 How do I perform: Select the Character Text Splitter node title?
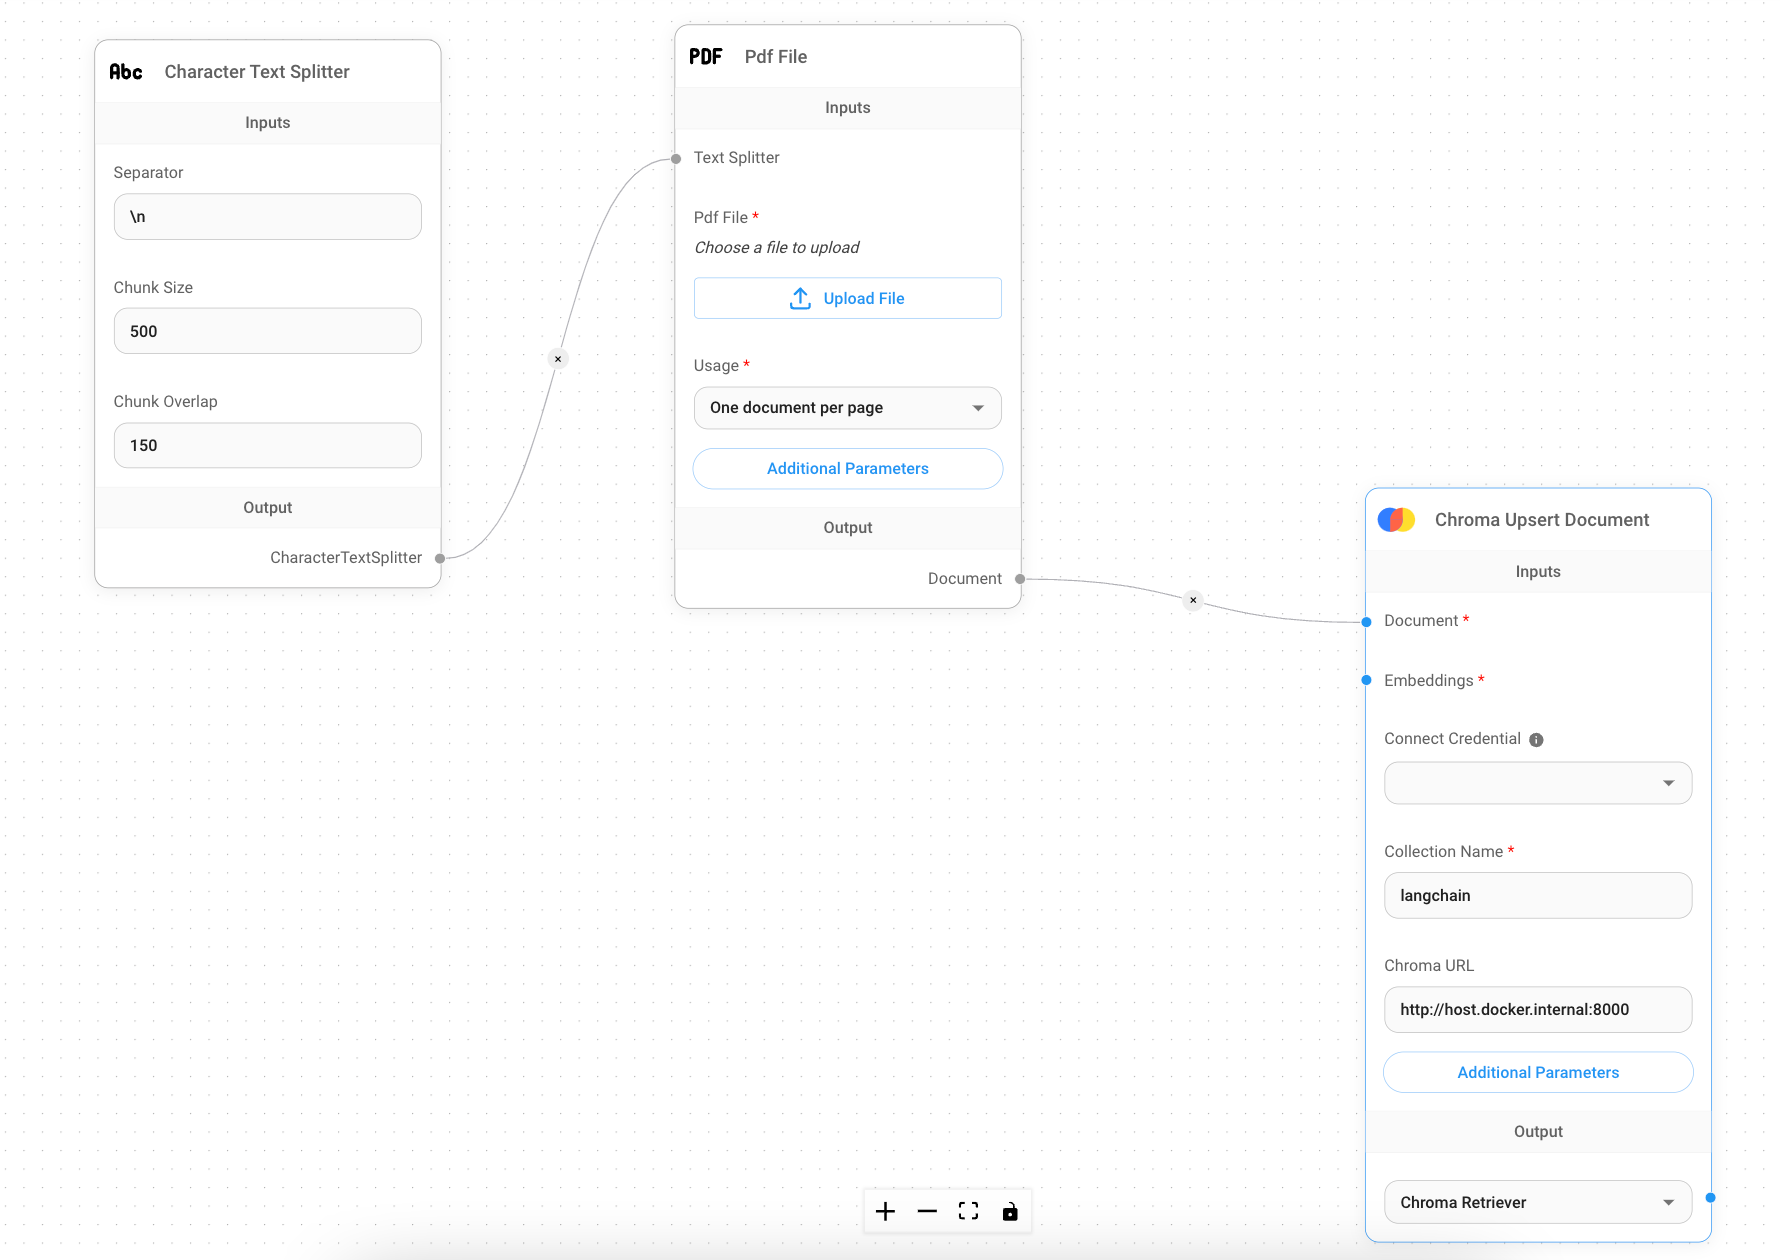coord(257,72)
